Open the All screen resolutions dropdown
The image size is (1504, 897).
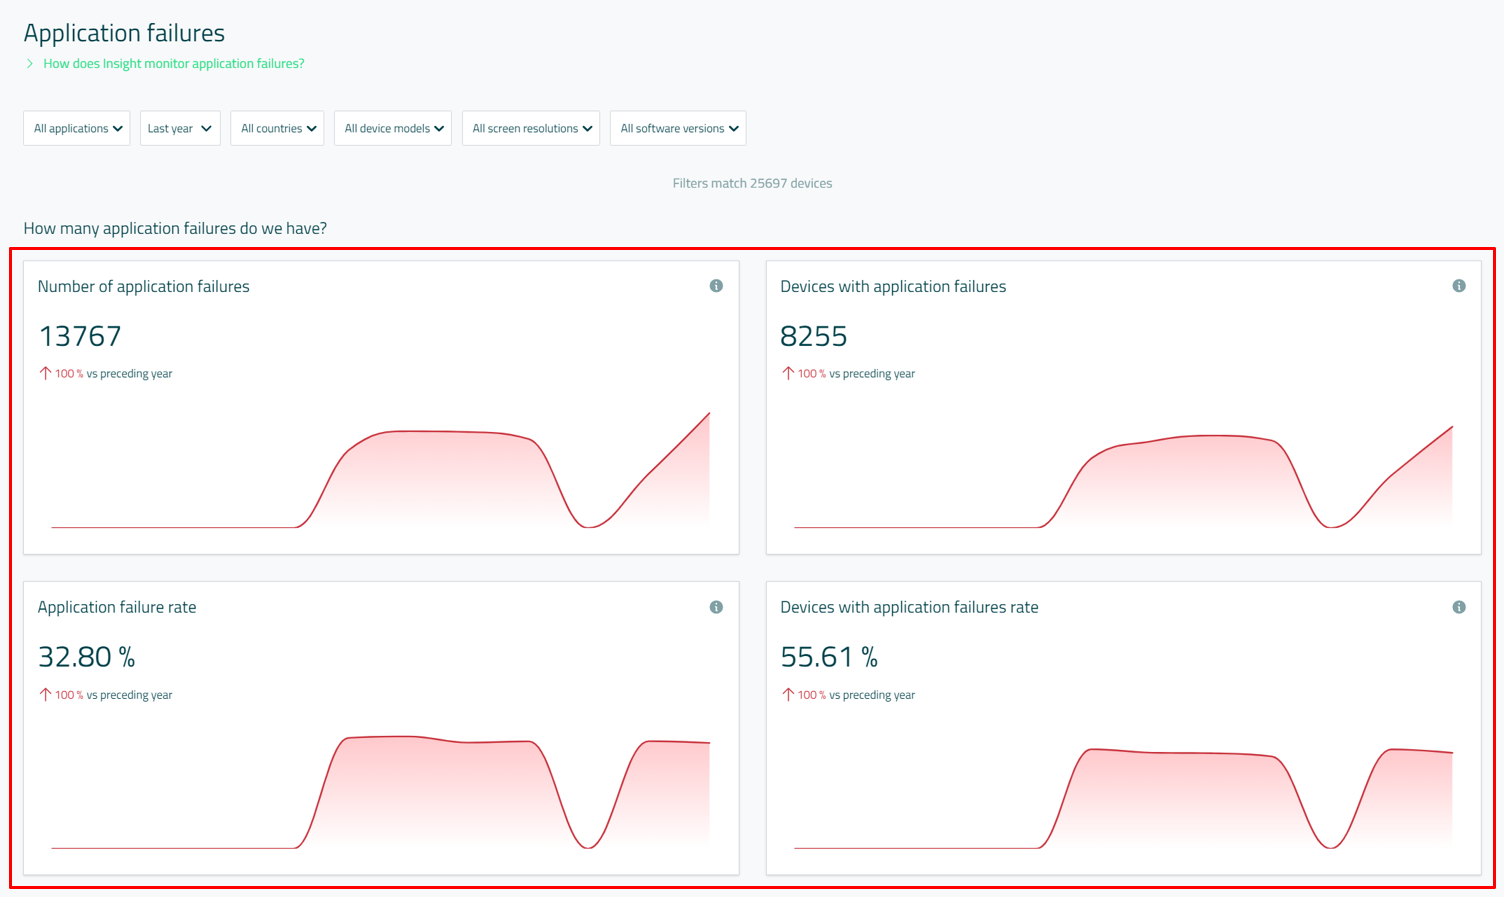(x=531, y=128)
